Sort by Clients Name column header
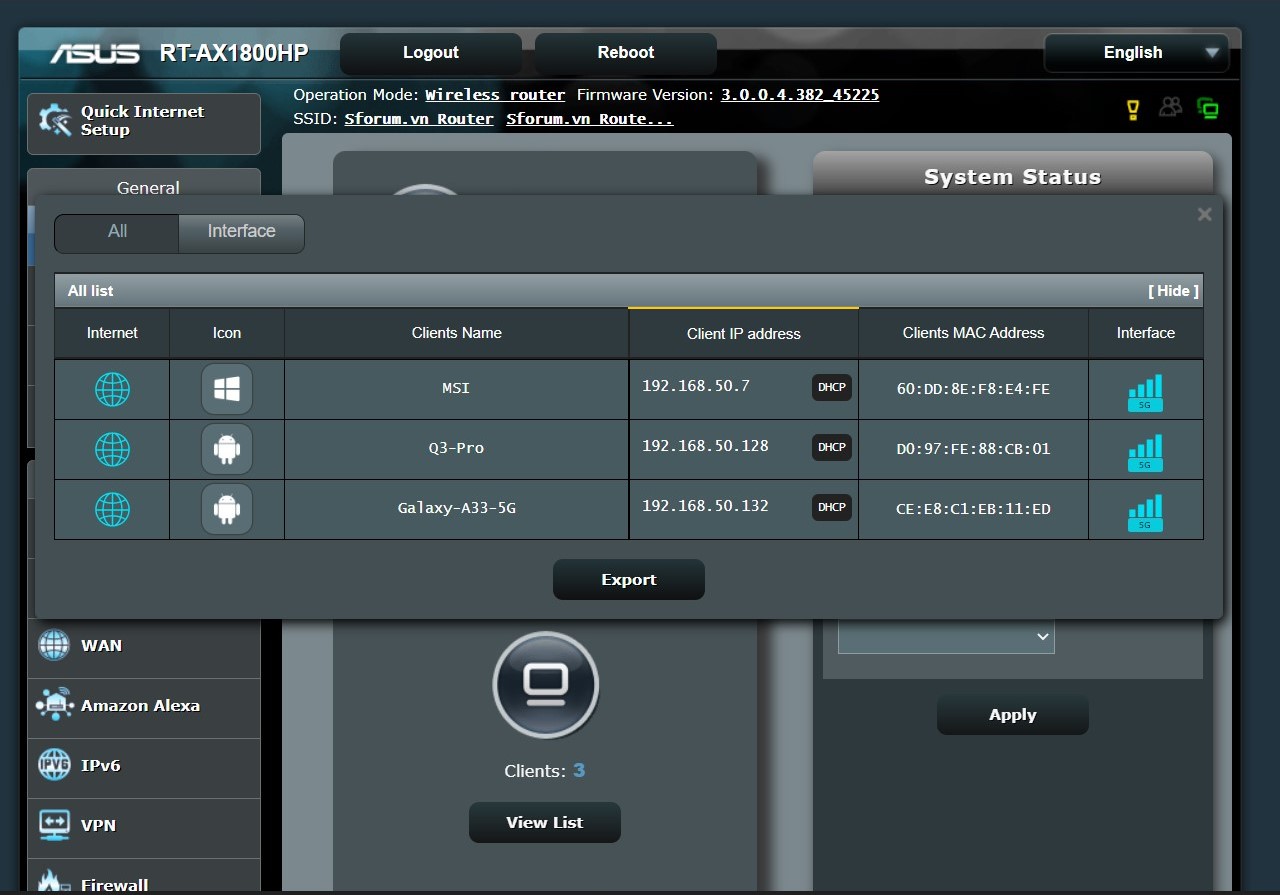The height and width of the screenshot is (895, 1280). pos(456,333)
